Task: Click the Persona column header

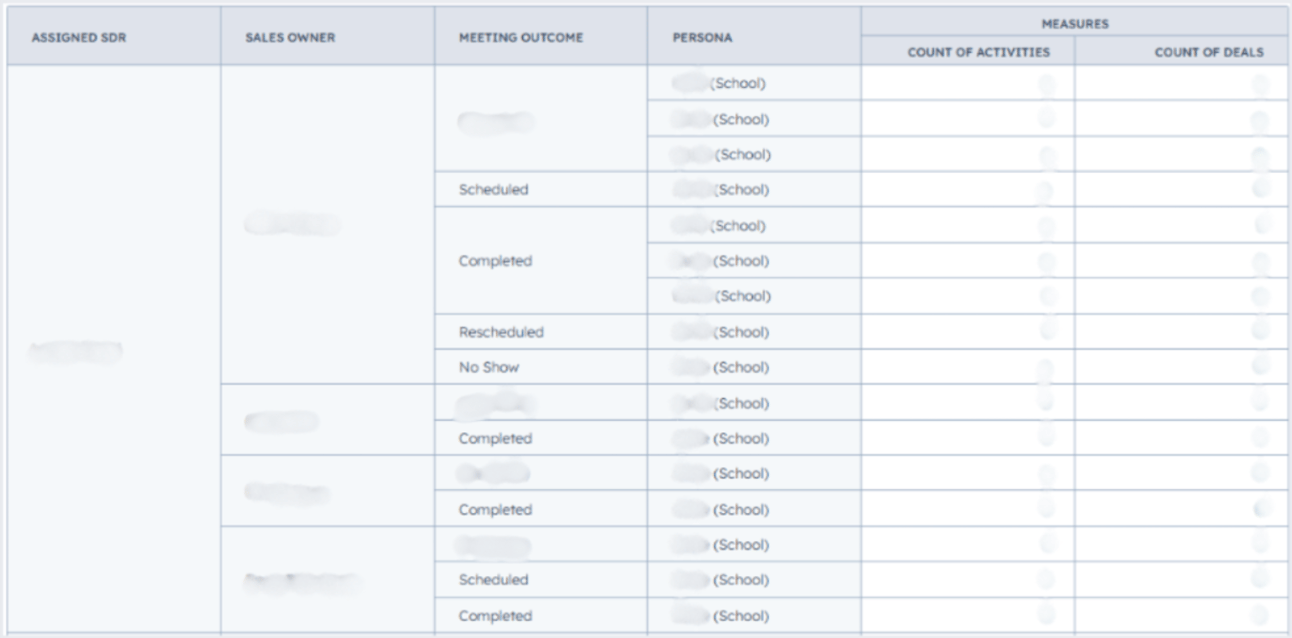Action: coord(703,38)
